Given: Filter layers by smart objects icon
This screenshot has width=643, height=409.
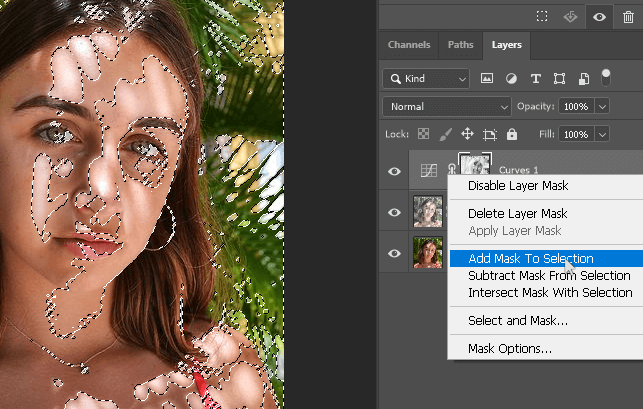Looking at the screenshot, I should click(584, 78).
